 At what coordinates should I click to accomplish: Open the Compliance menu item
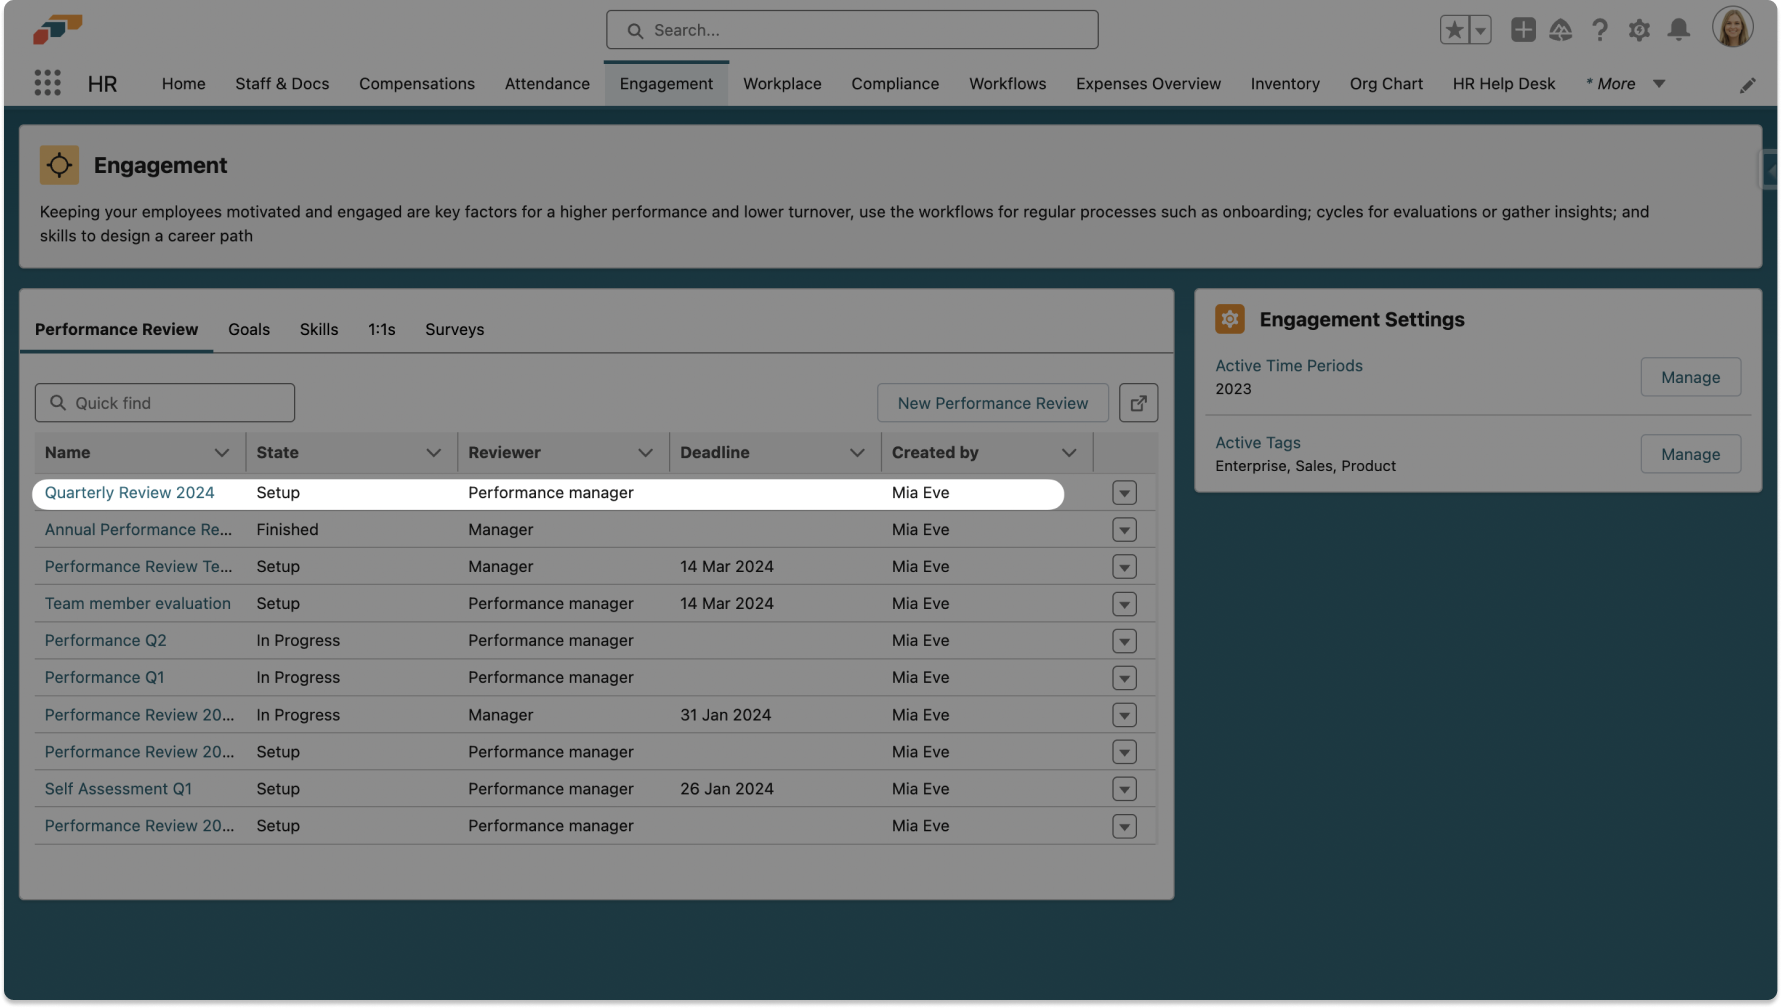(895, 84)
